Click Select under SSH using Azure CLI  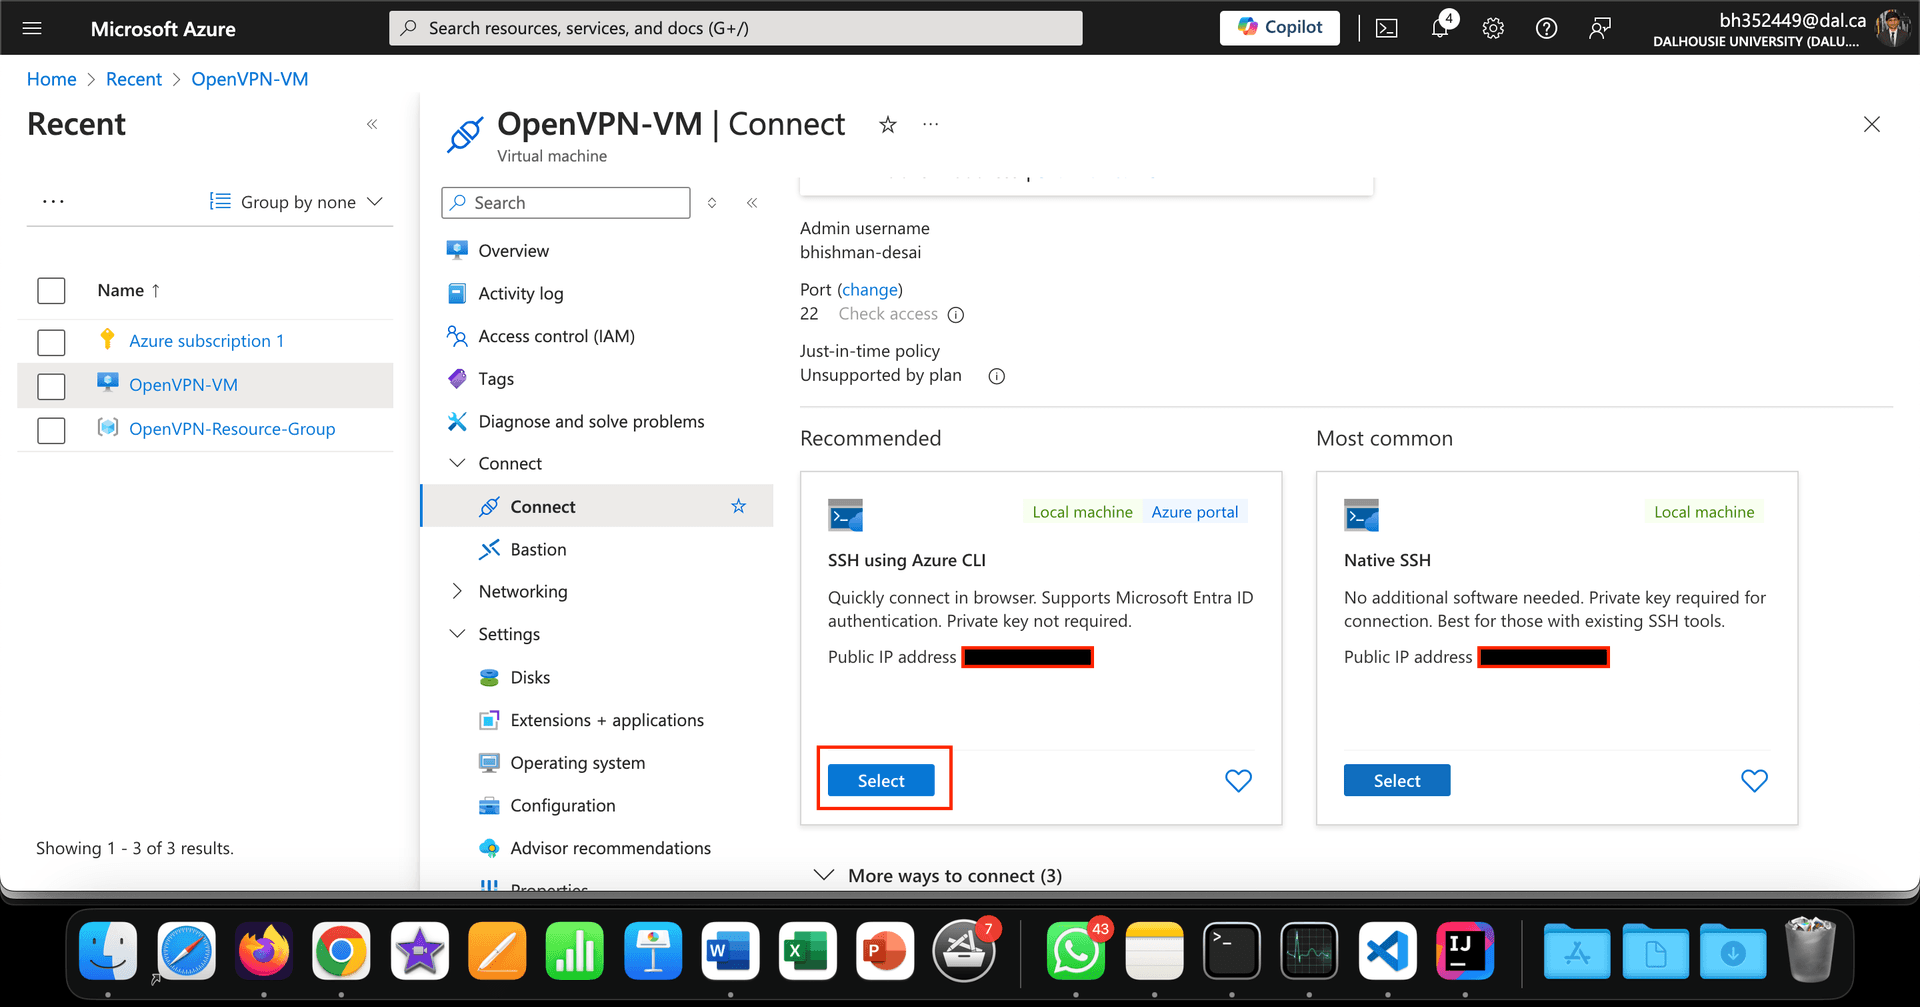point(881,781)
